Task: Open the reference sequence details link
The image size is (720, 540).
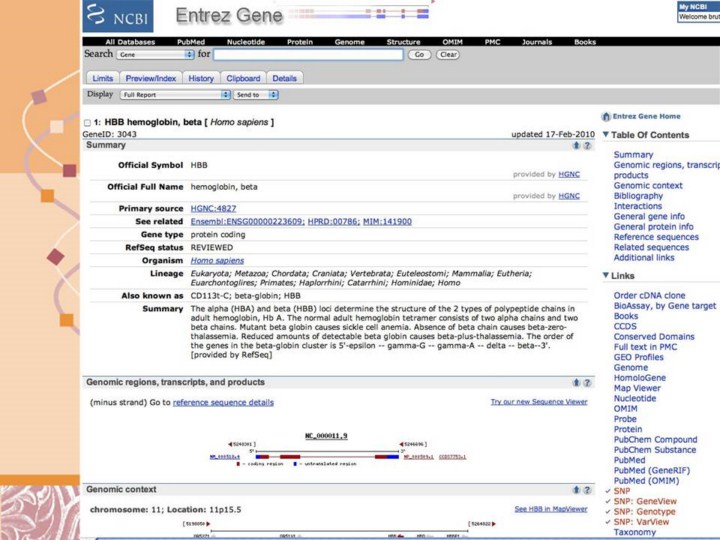Action: [x=223, y=402]
